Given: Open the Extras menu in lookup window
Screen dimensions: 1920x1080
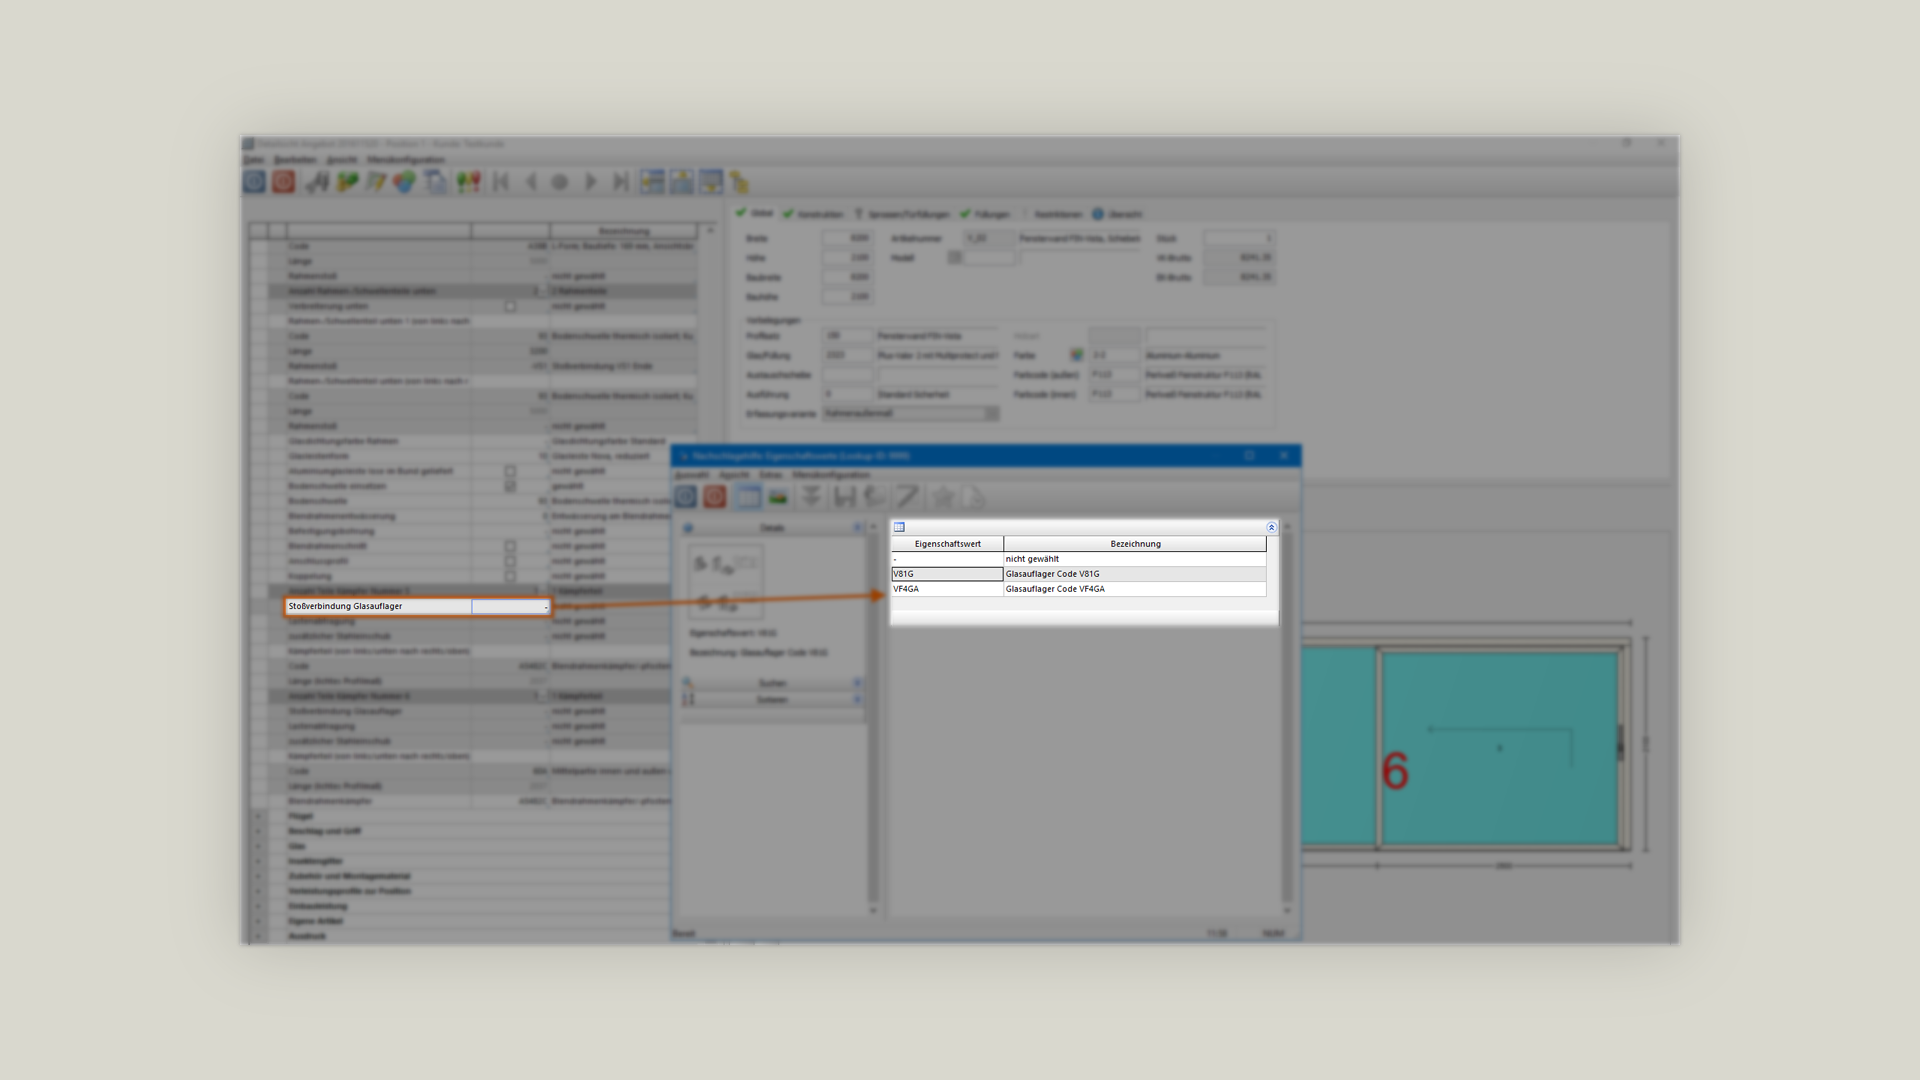Looking at the screenshot, I should point(770,475).
